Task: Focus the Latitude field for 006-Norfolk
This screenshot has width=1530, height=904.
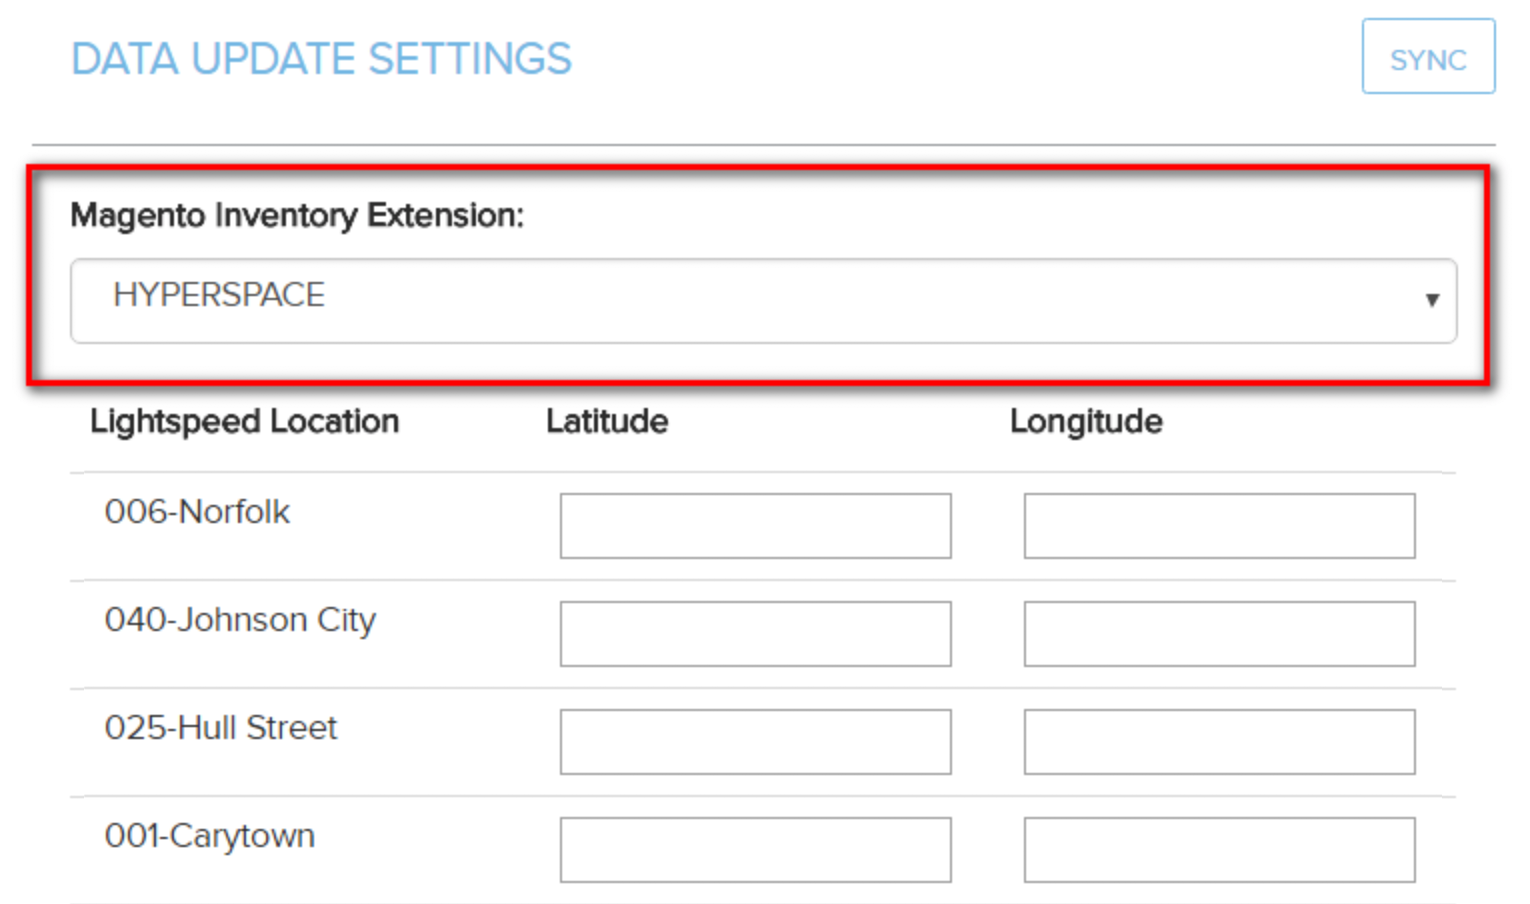Action: pyautogui.click(x=755, y=526)
